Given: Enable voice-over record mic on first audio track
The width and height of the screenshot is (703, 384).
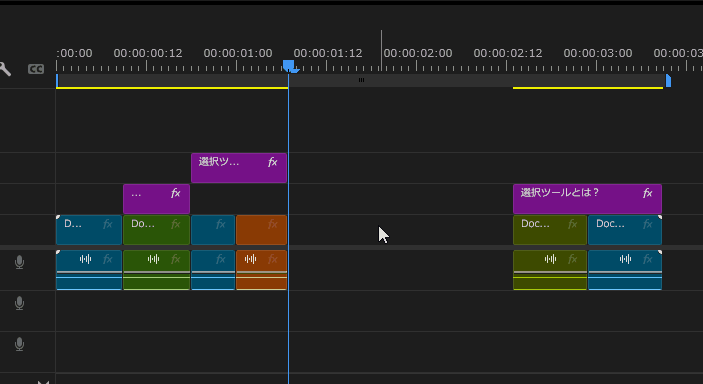Looking at the screenshot, I should pos(19,262).
